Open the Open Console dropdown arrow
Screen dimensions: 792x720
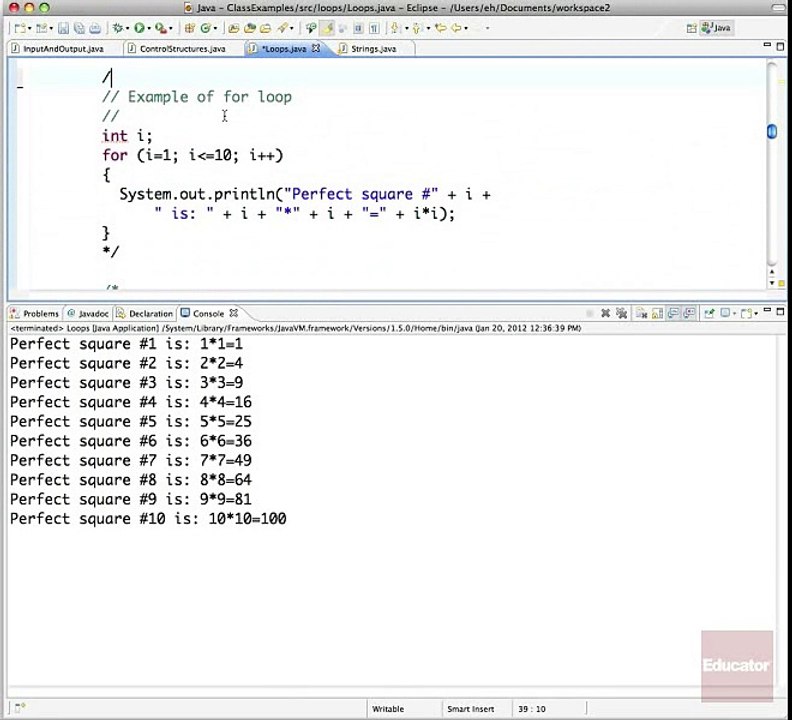coord(756,314)
